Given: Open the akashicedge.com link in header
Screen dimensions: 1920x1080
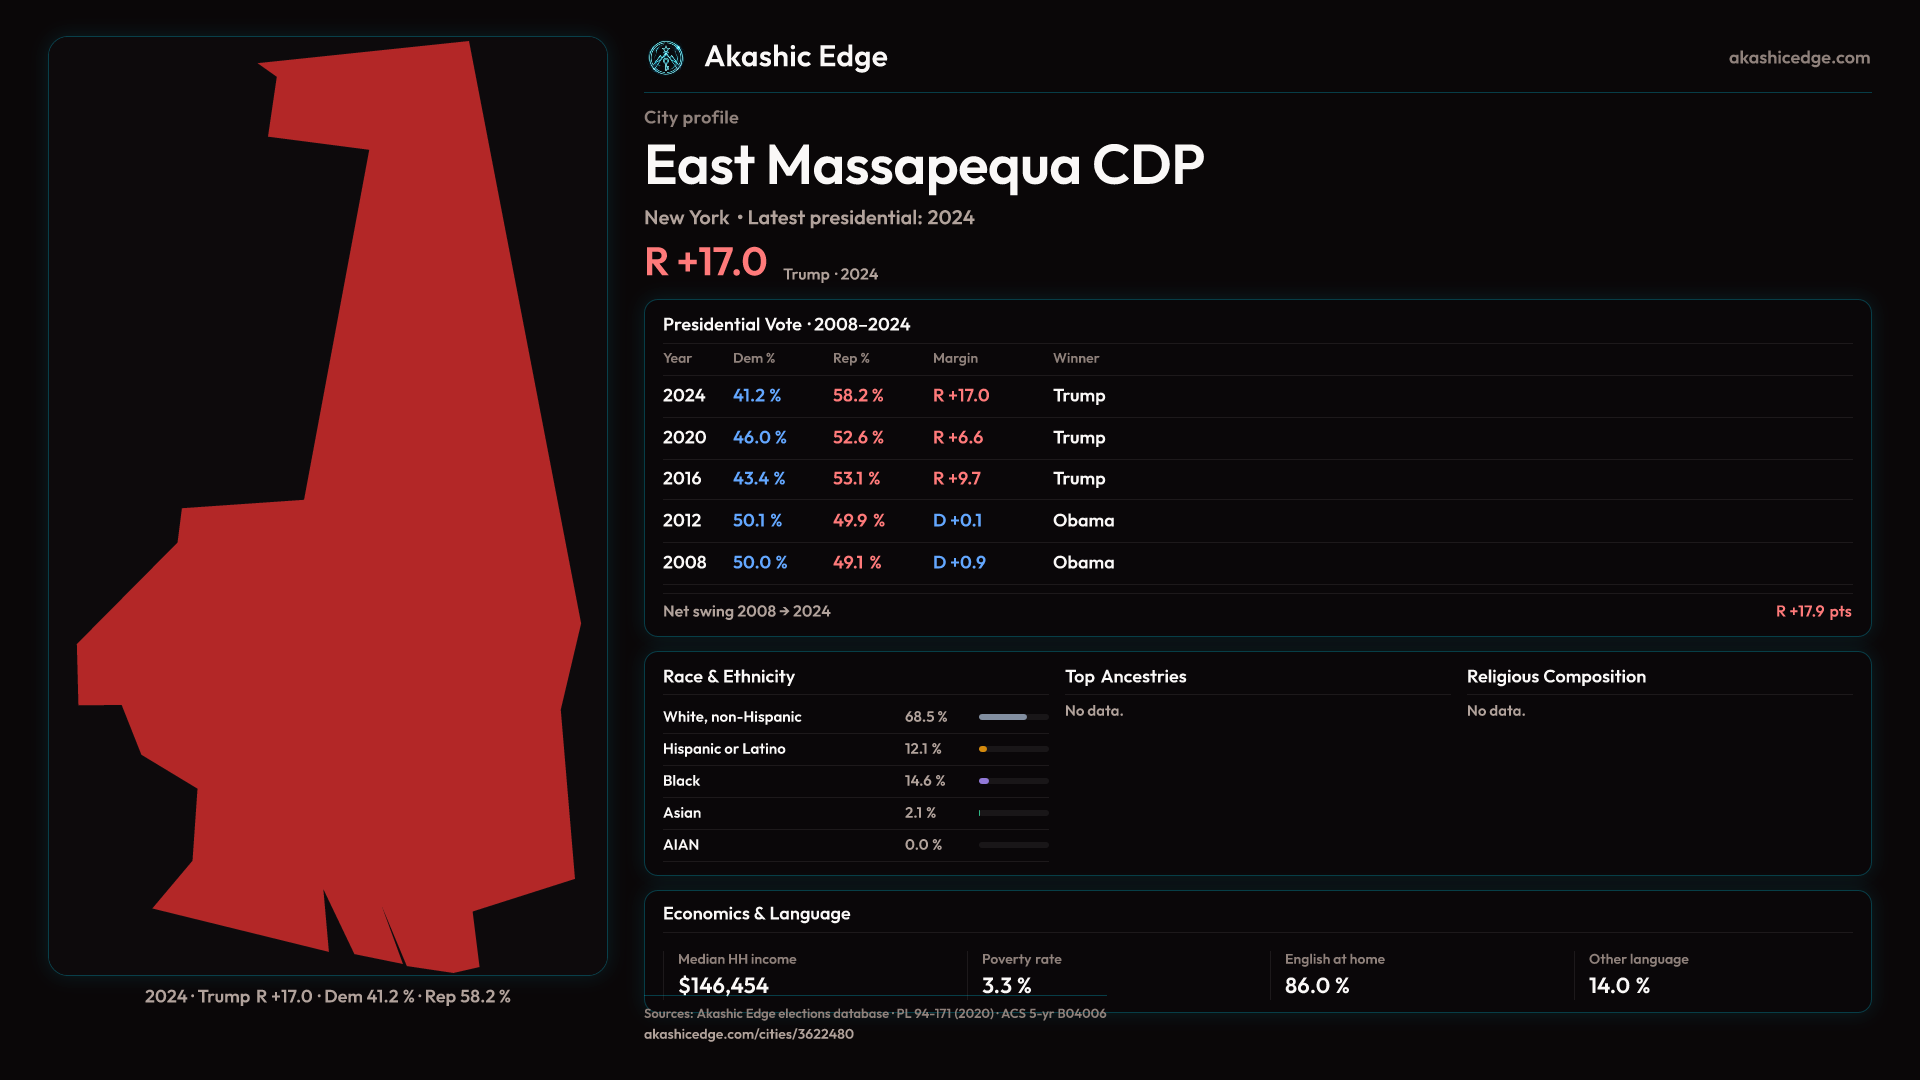Looking at the screenshot, I should tap(1799, 58).
